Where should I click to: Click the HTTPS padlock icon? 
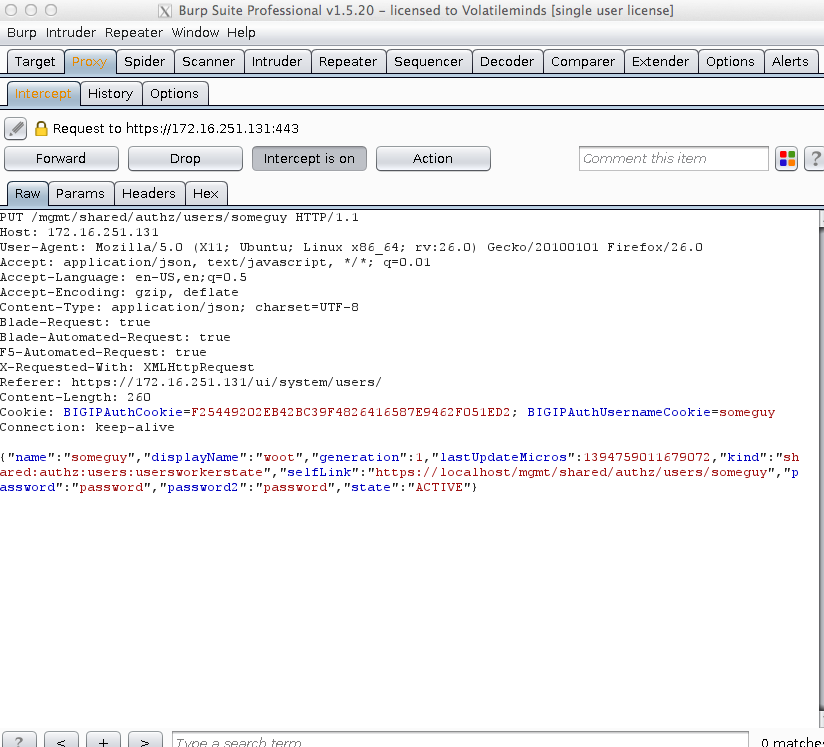click(41, 129)
